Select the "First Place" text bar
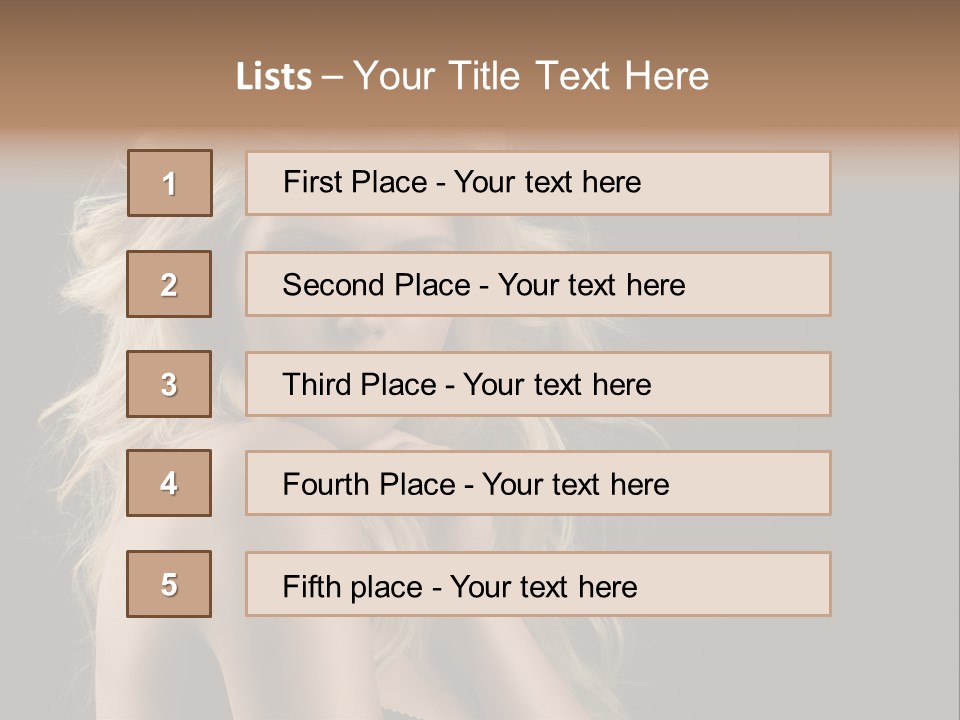The width and height of the screenshot is (960, 720). (x=538, y=183)
